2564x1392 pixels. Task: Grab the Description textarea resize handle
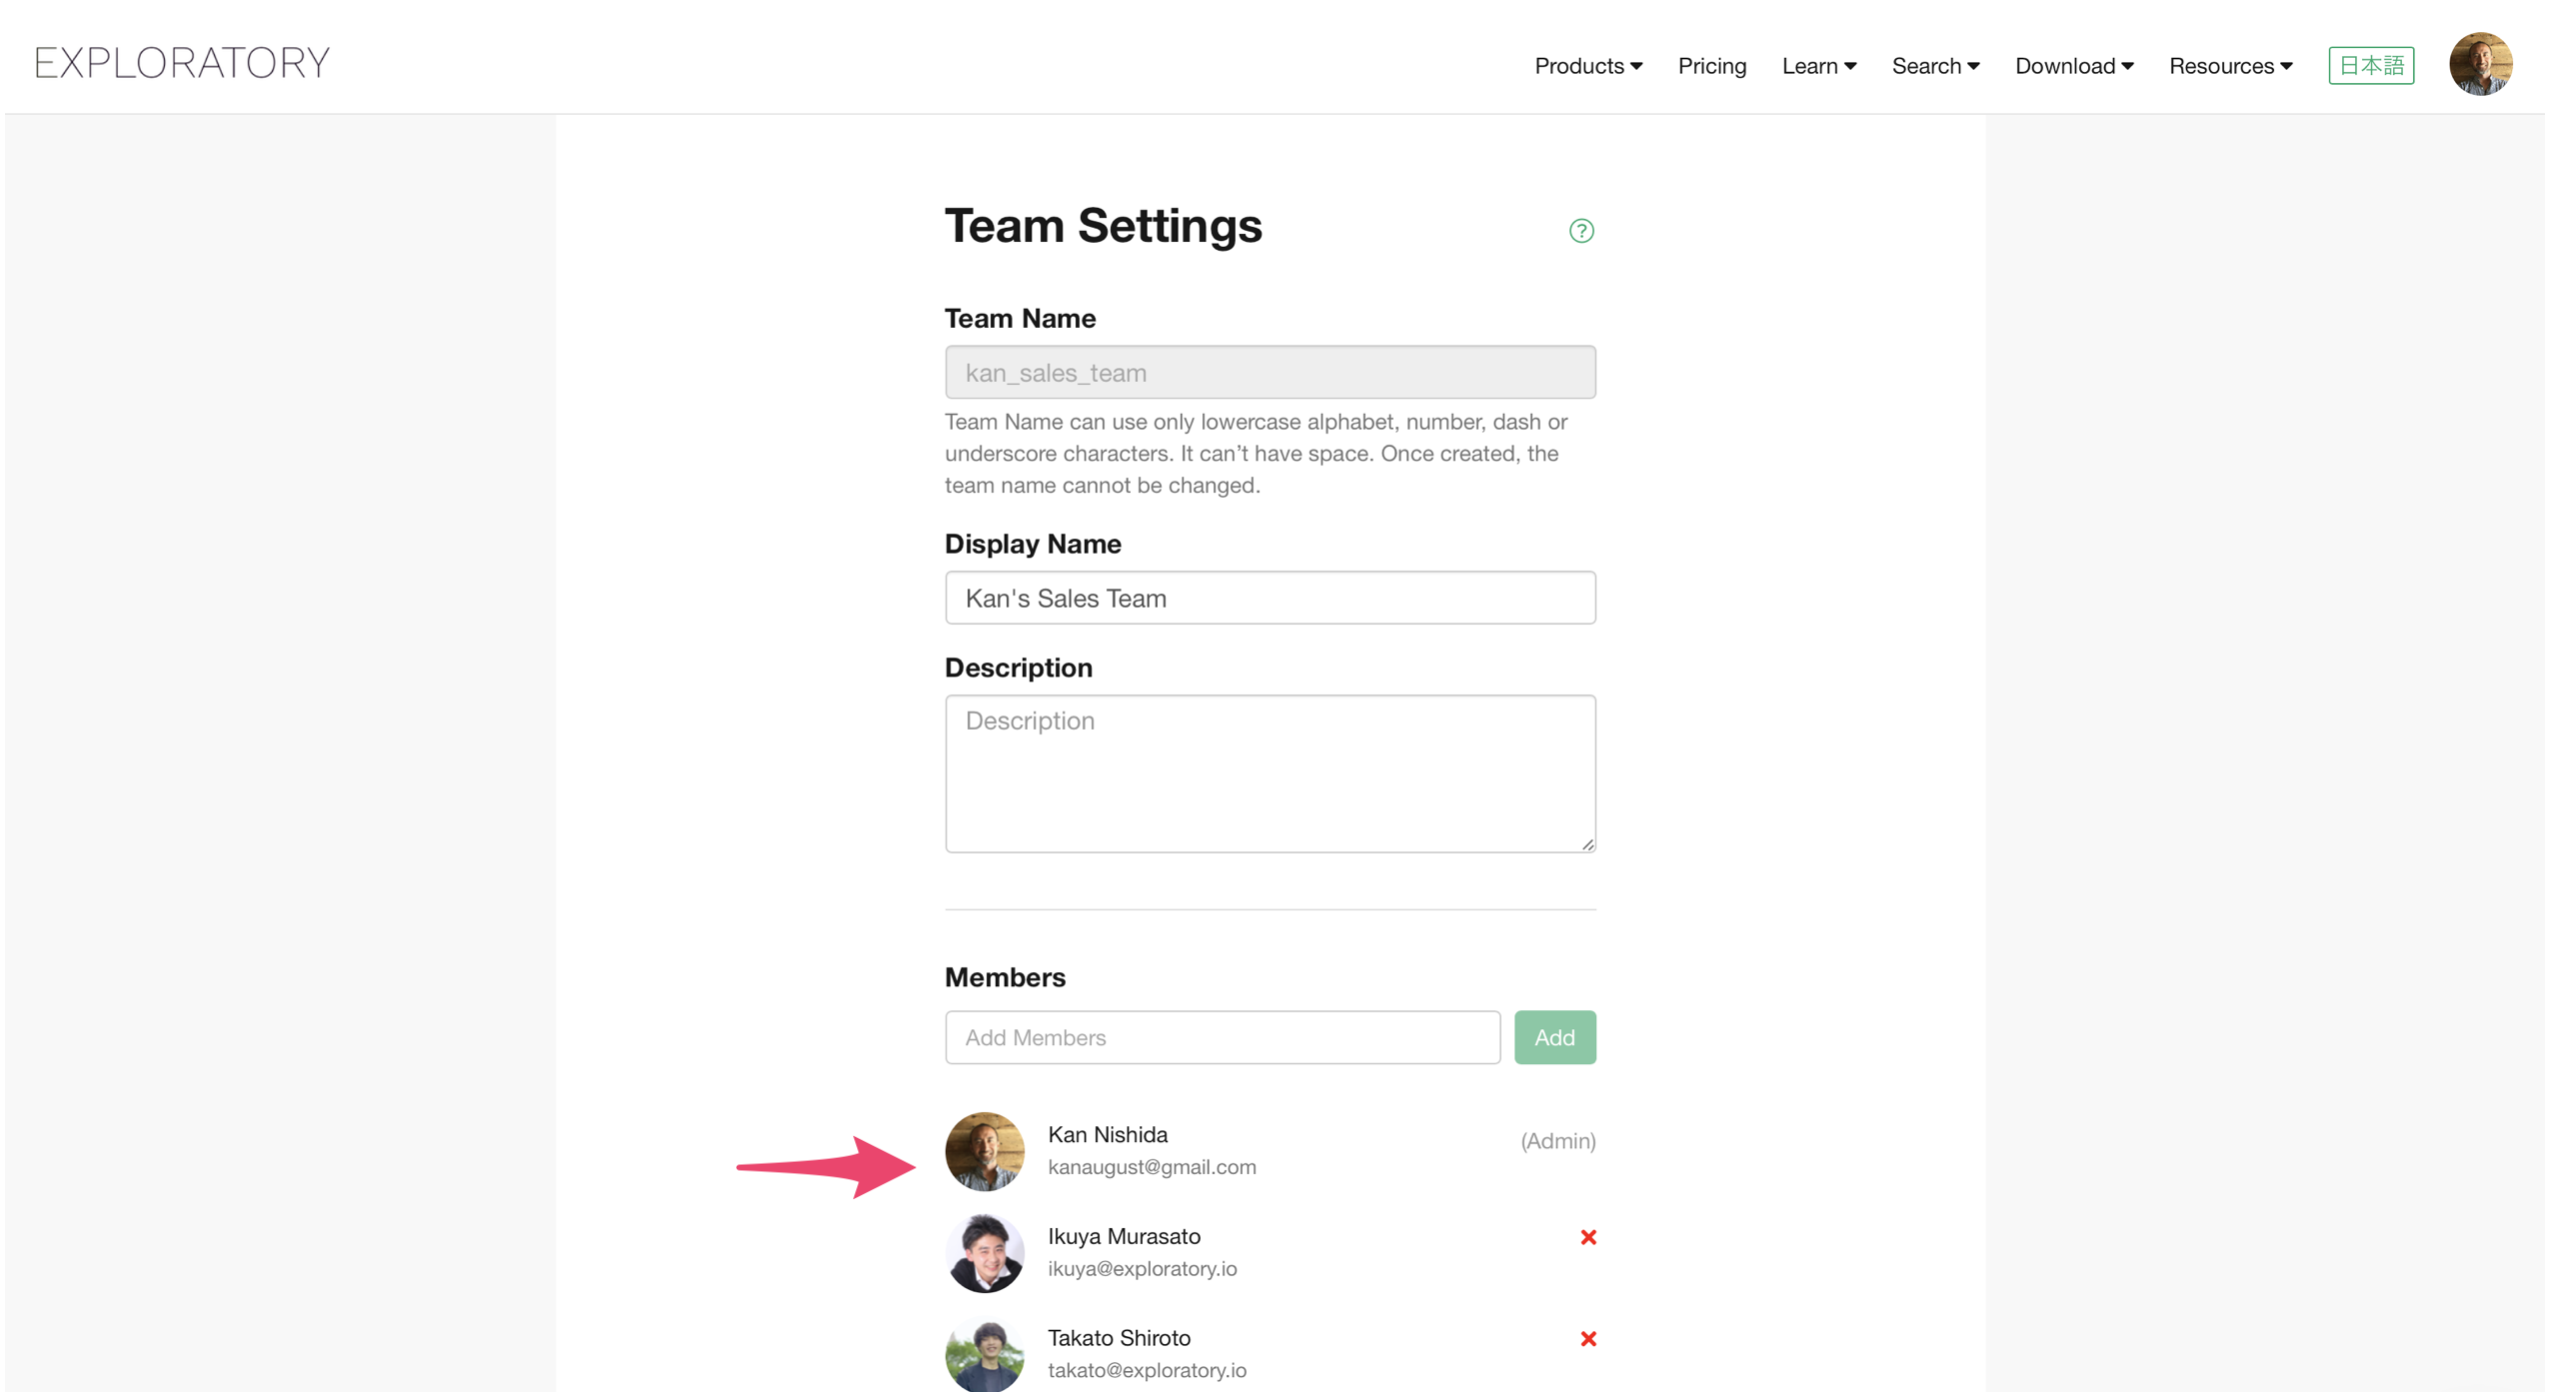[x=1587, y=845]
